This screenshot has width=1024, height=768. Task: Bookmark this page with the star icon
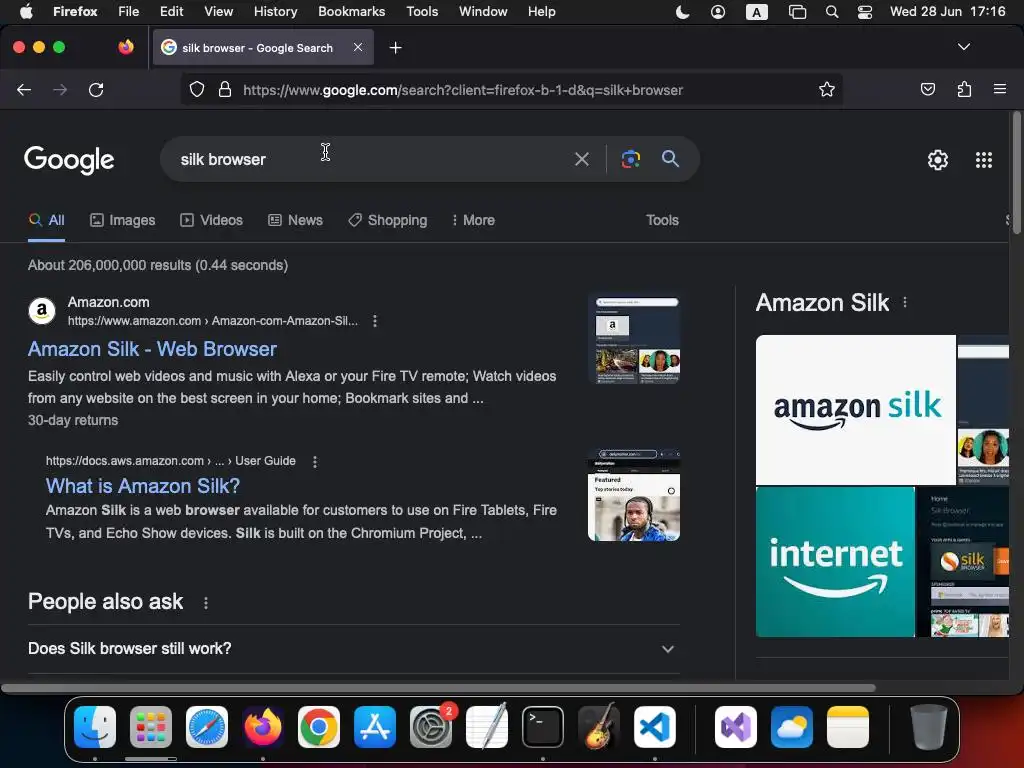[x=827, y=89]
